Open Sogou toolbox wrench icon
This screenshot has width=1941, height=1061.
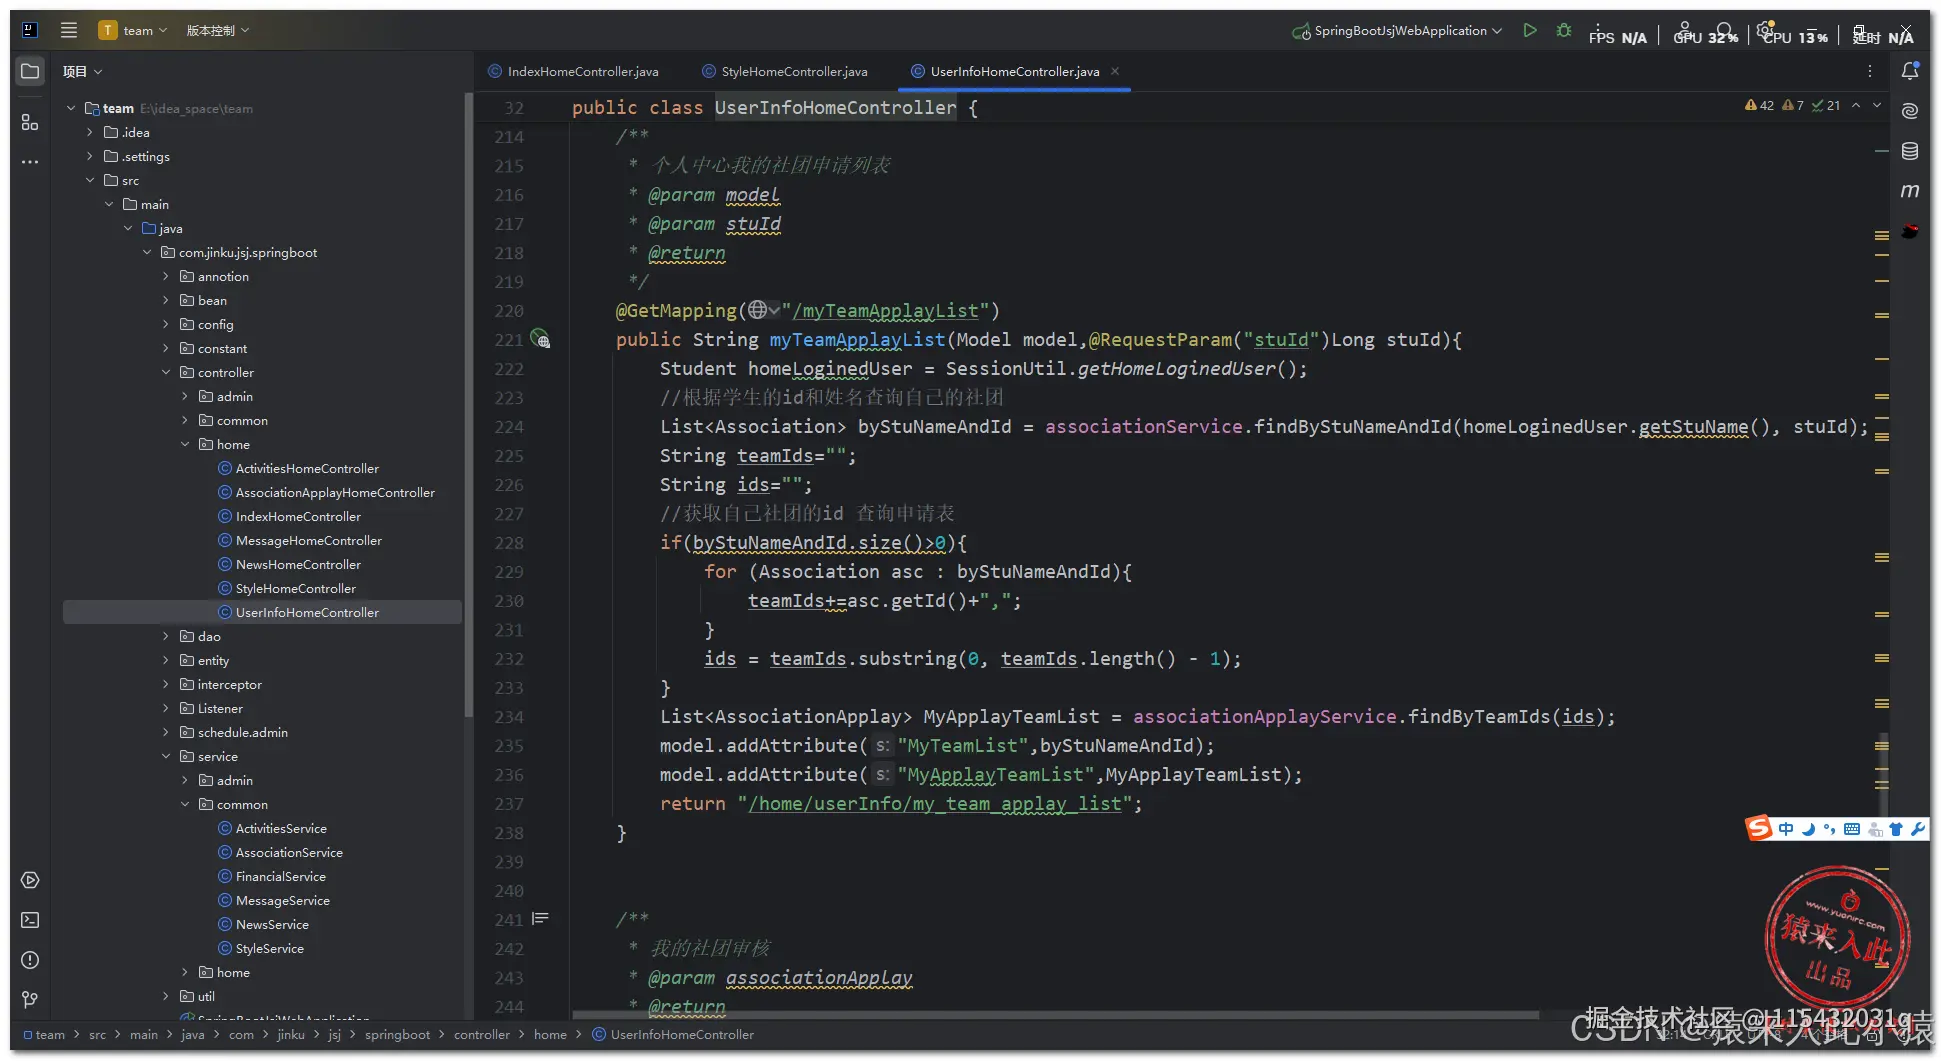pos(1917,829)
